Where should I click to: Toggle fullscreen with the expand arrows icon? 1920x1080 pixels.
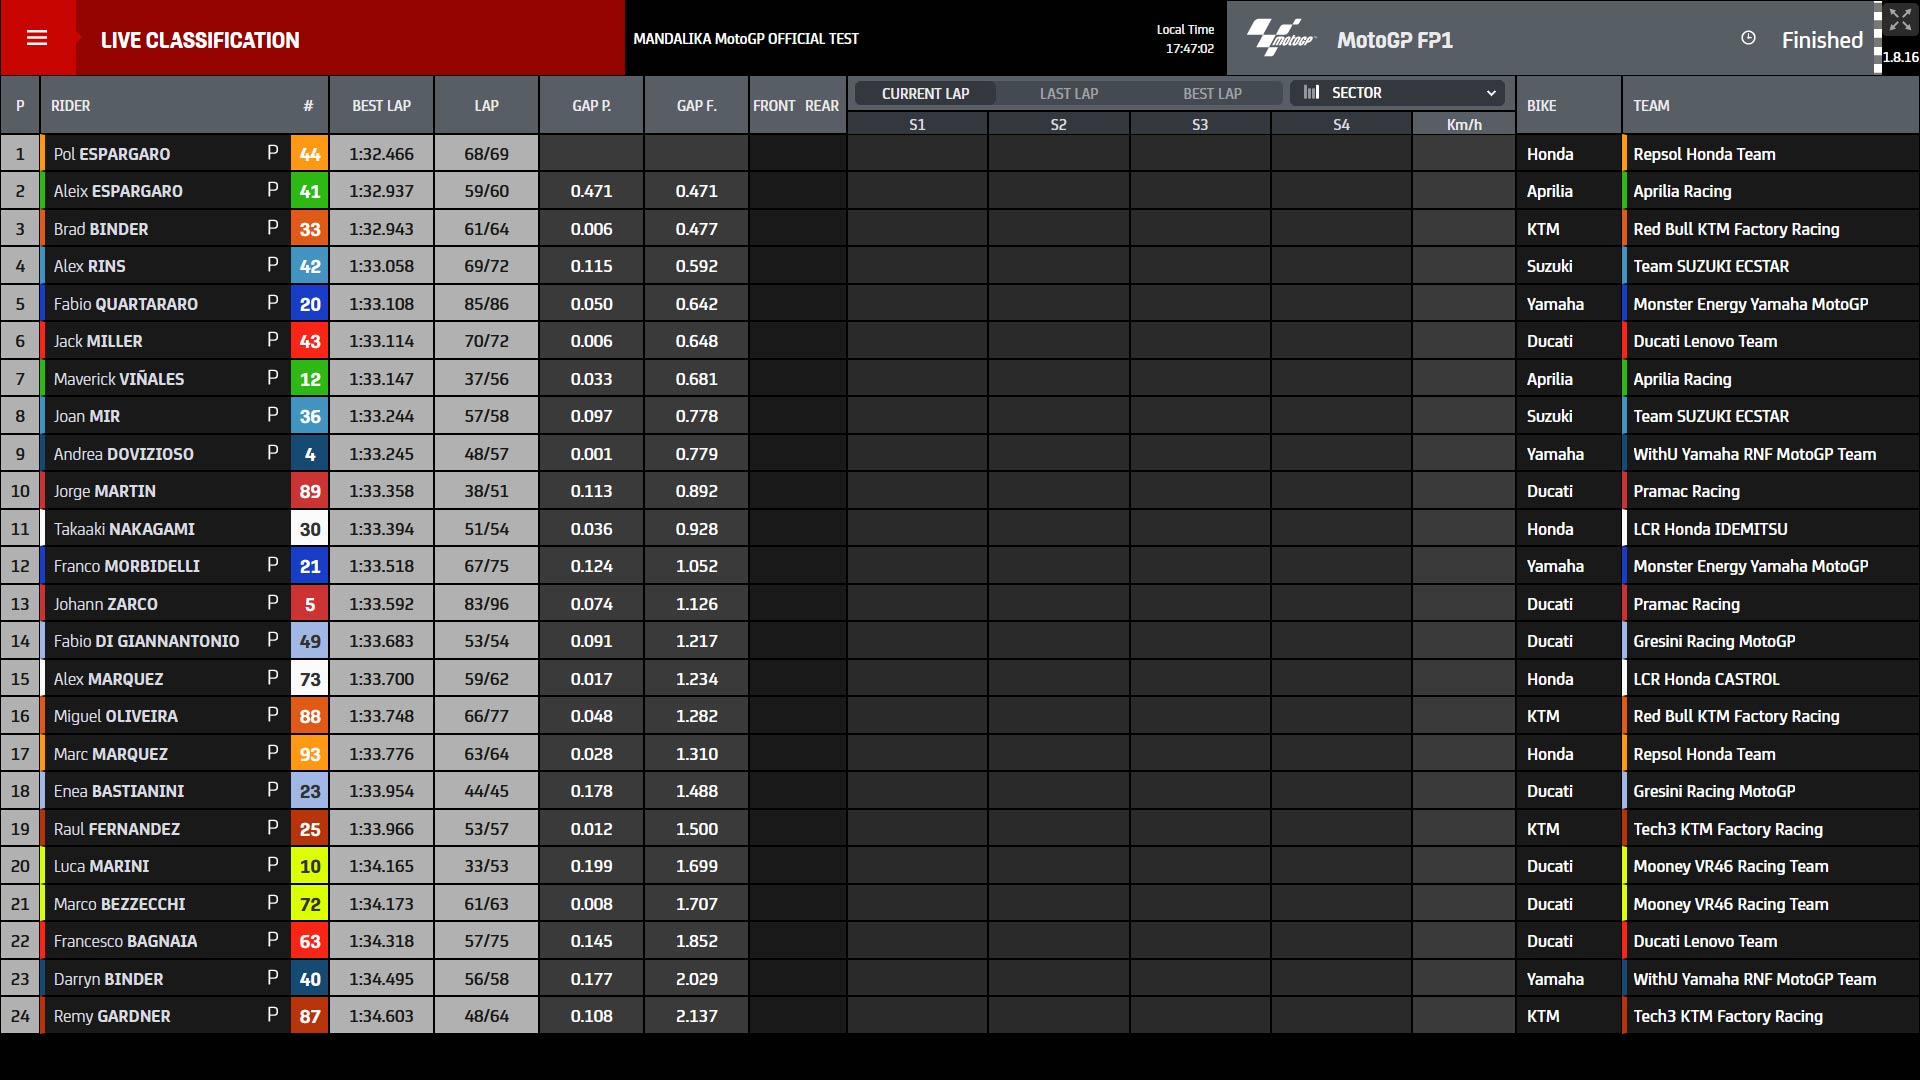1900,20
